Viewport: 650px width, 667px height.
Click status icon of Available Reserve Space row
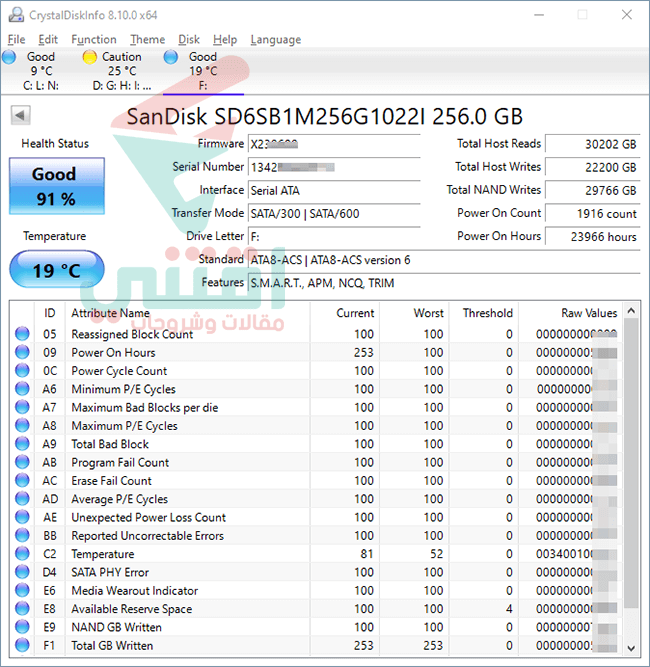(x=22, y=608)
